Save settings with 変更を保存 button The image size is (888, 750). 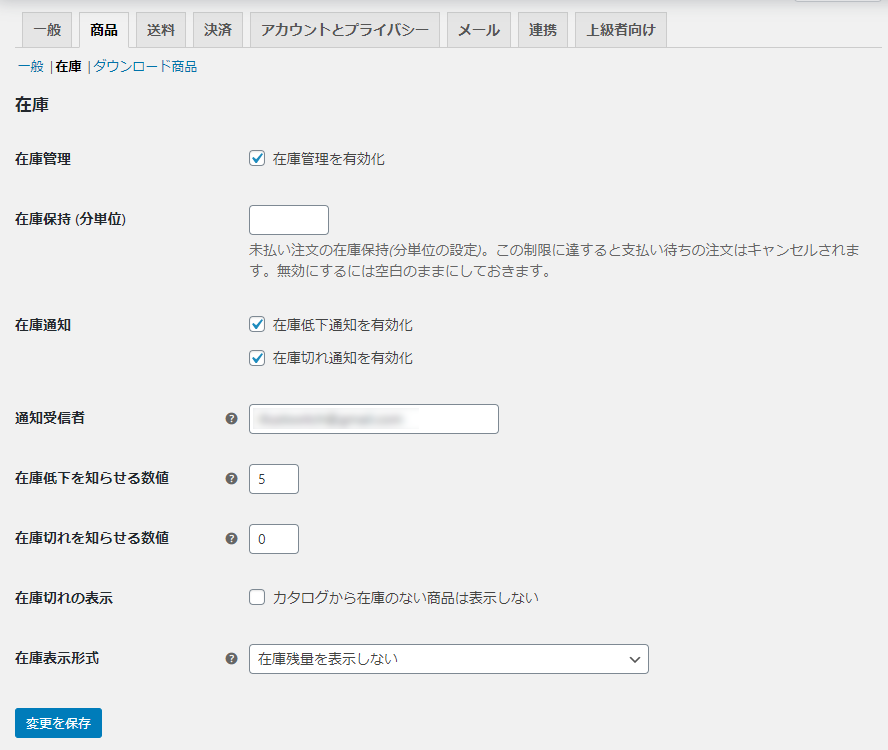pos(58,723)
